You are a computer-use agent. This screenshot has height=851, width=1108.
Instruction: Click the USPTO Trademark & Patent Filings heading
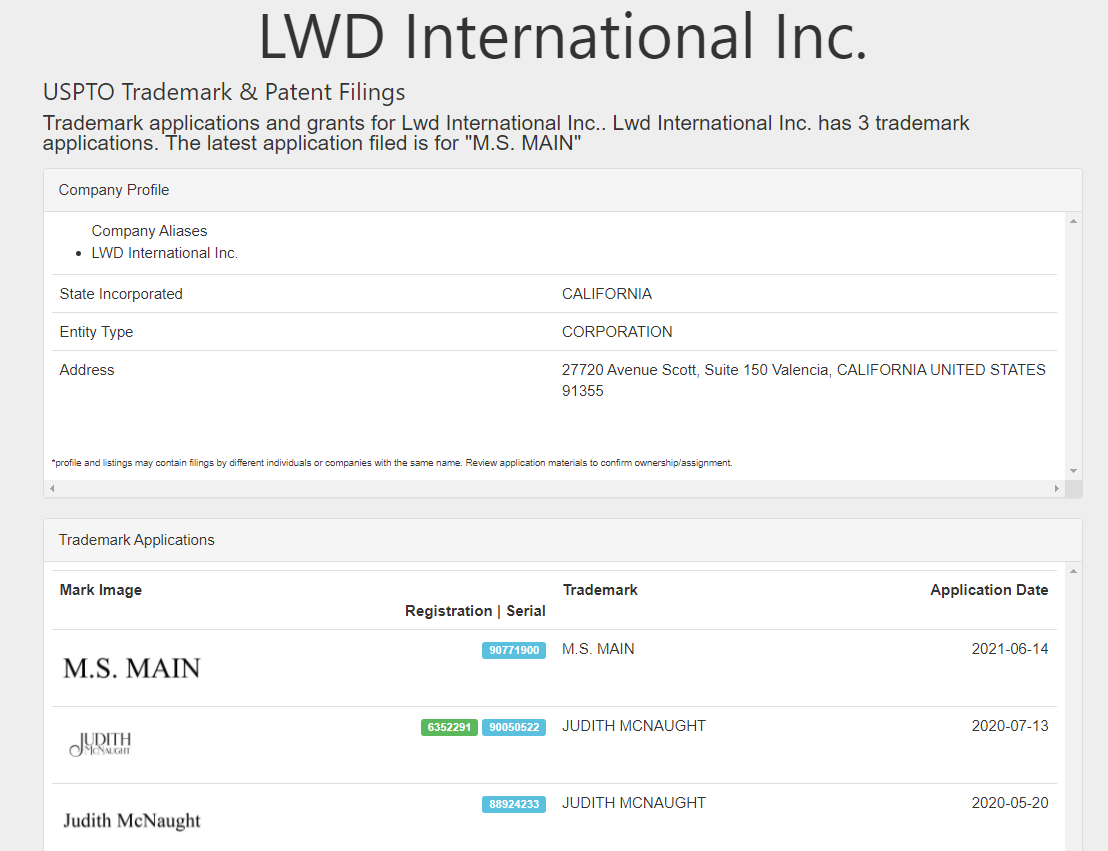coord(224,93)
